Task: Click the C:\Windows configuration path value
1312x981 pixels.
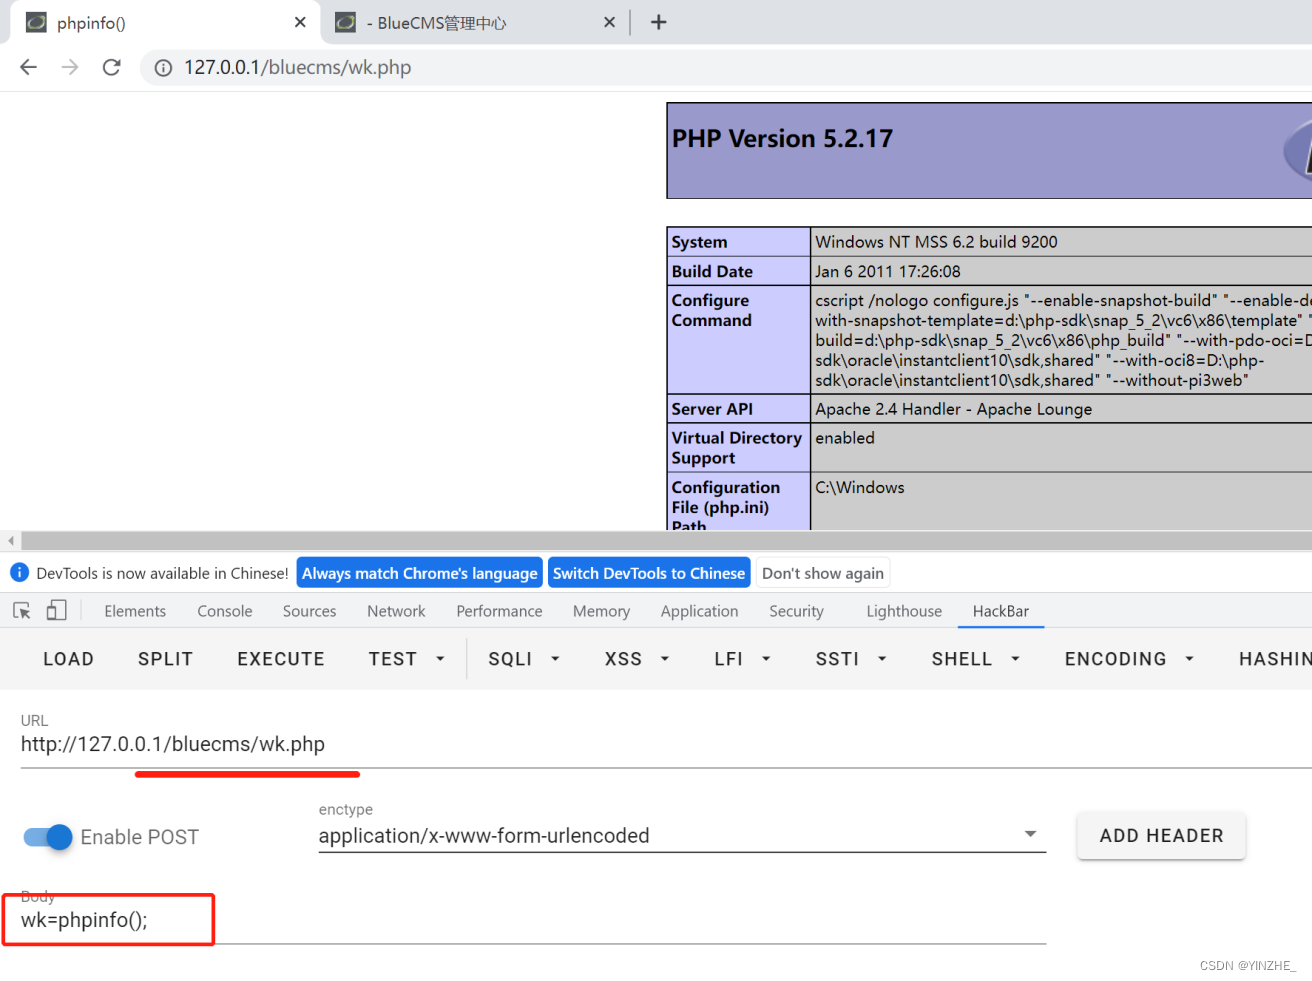Action: point(859,487)
